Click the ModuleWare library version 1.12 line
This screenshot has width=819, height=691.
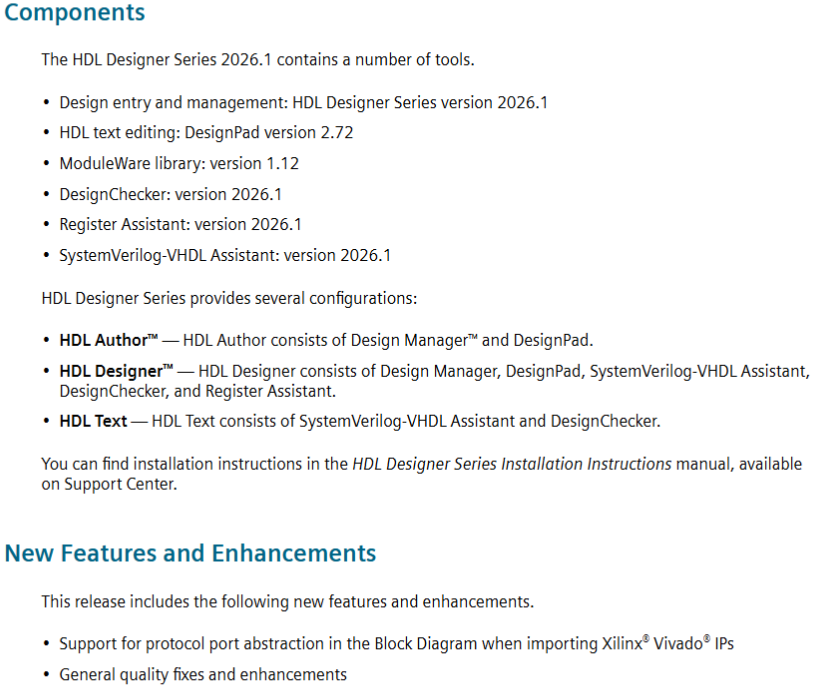179,163
